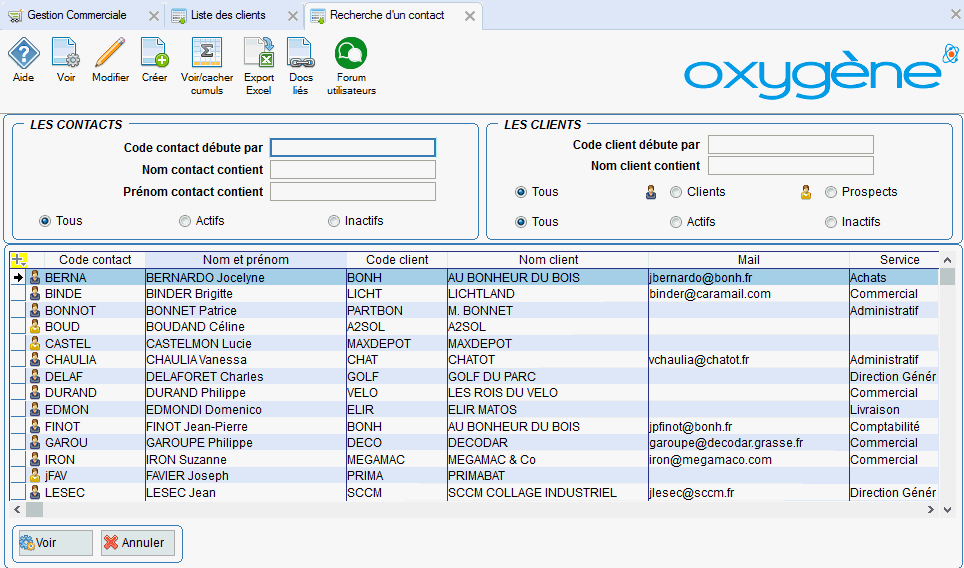Close the Liste des clients tab
The height and width of the screenshot is (568, 964).
pyautogui.click(x=293, y=16)
